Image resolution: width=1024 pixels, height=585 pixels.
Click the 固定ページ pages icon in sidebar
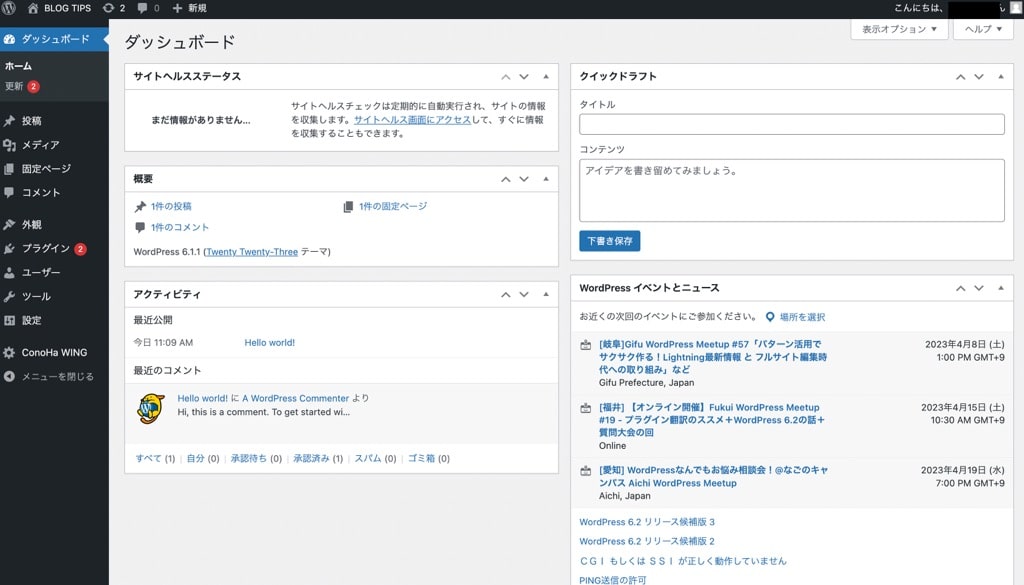coord(9,168)
